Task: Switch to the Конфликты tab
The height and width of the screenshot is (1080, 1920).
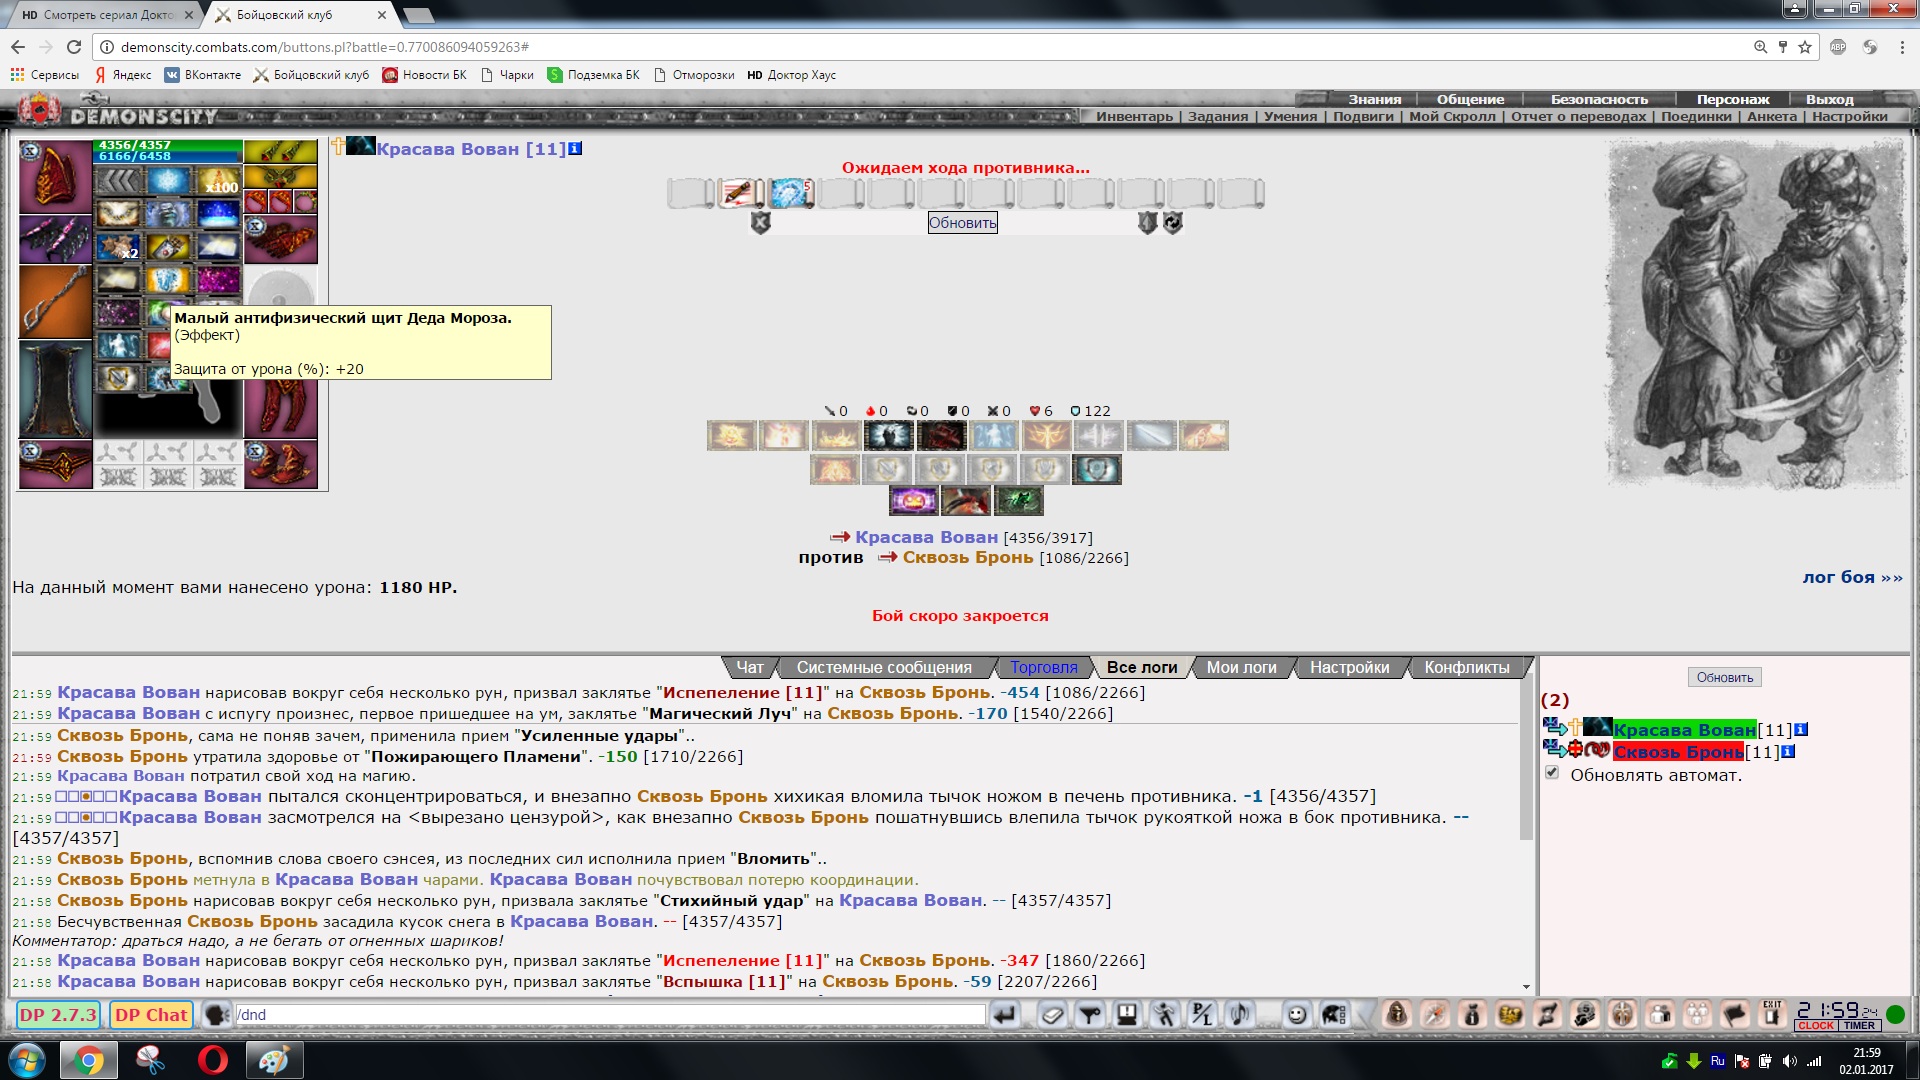Action: coord(1466,667)
